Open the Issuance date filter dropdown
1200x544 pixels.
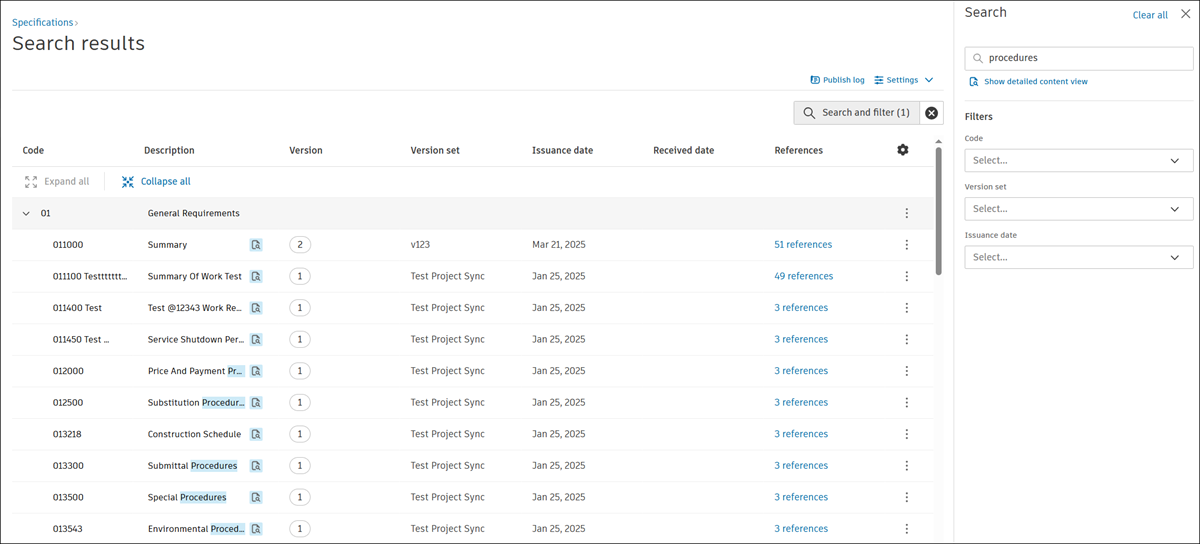(1078, 257)
